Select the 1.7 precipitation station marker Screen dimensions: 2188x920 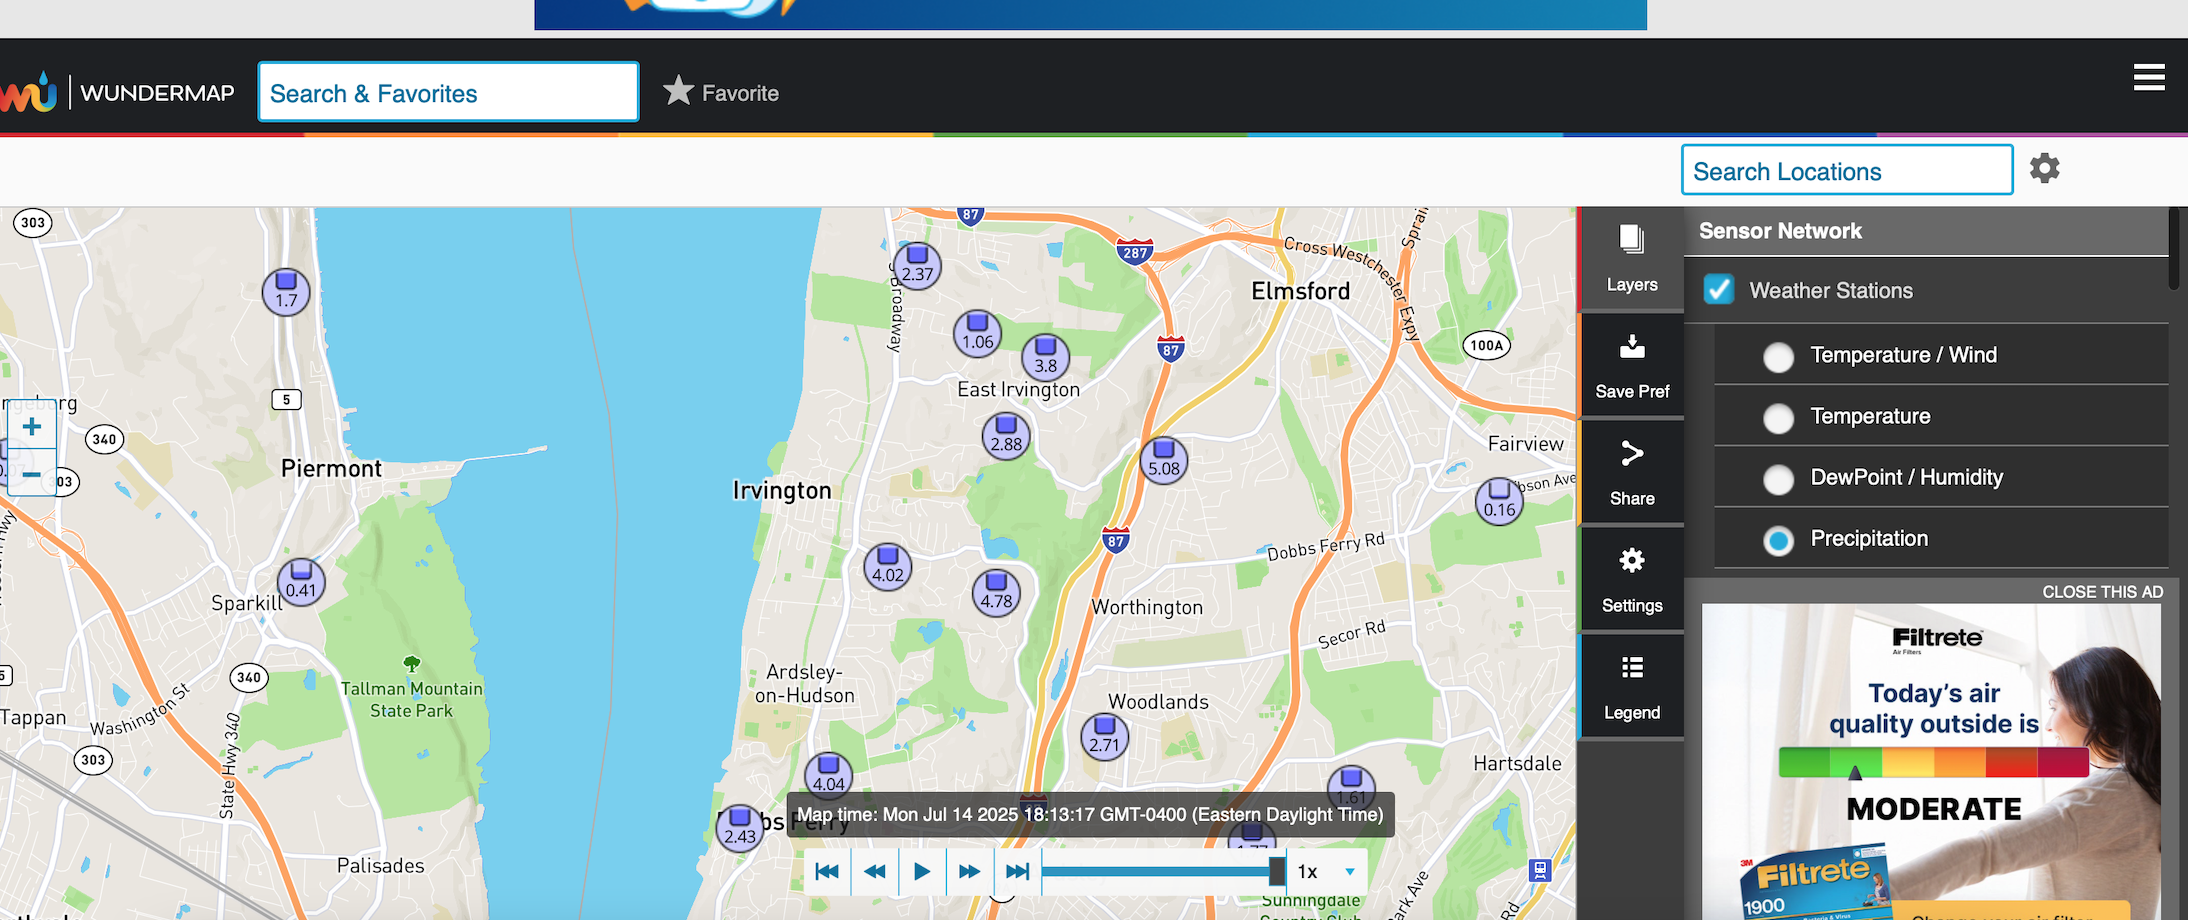coord(286,292)
